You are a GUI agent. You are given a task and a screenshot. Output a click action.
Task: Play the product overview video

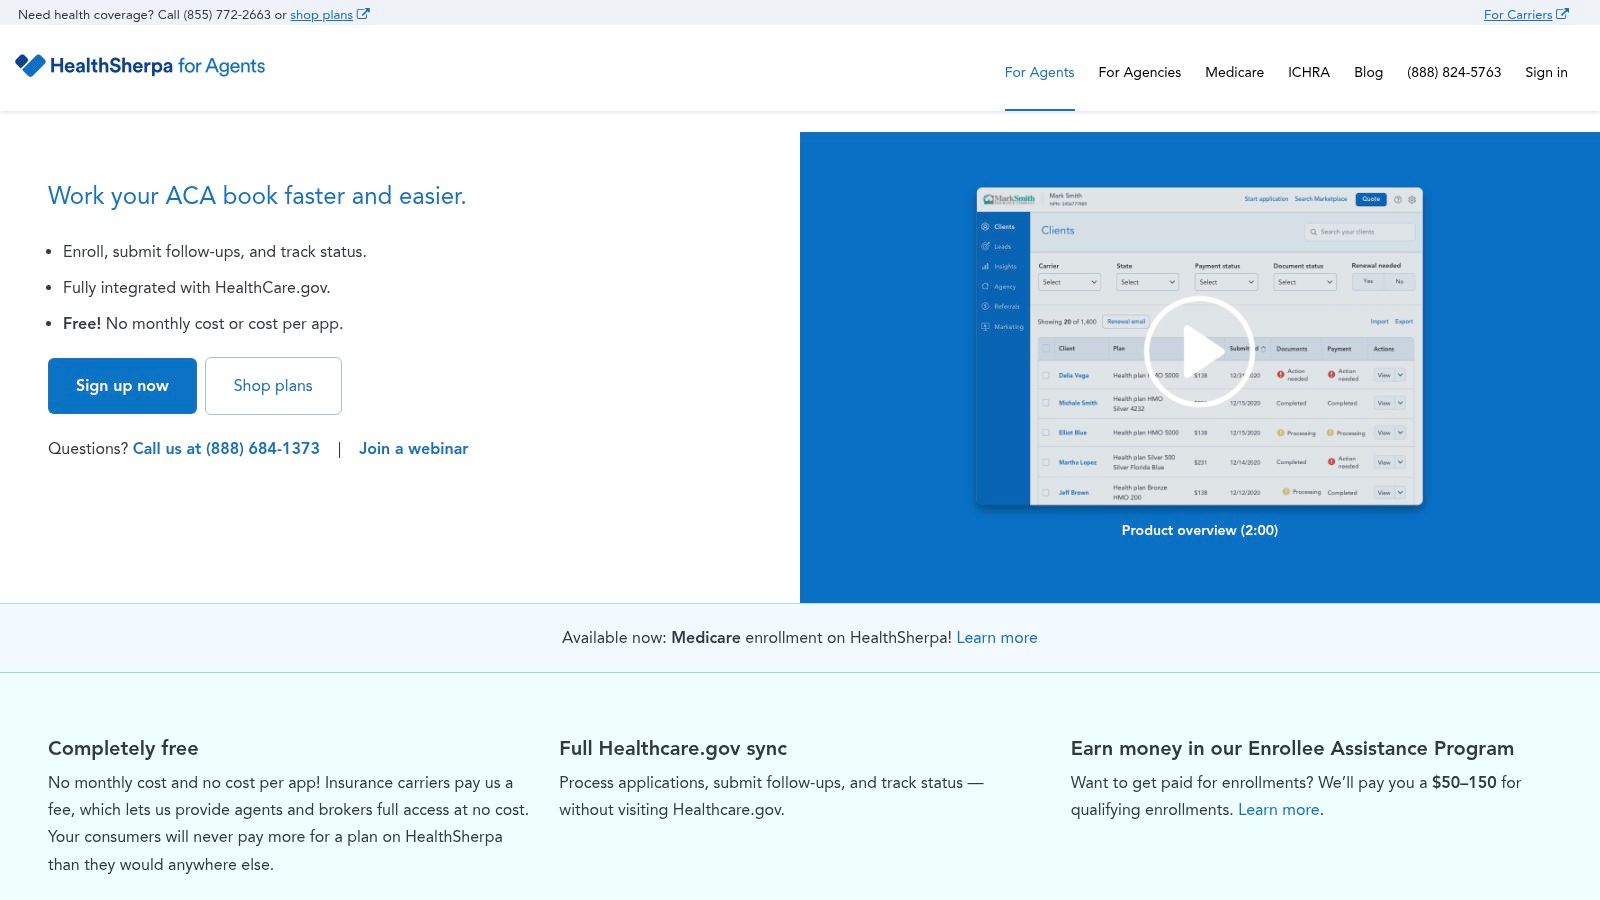point(1199,351)
